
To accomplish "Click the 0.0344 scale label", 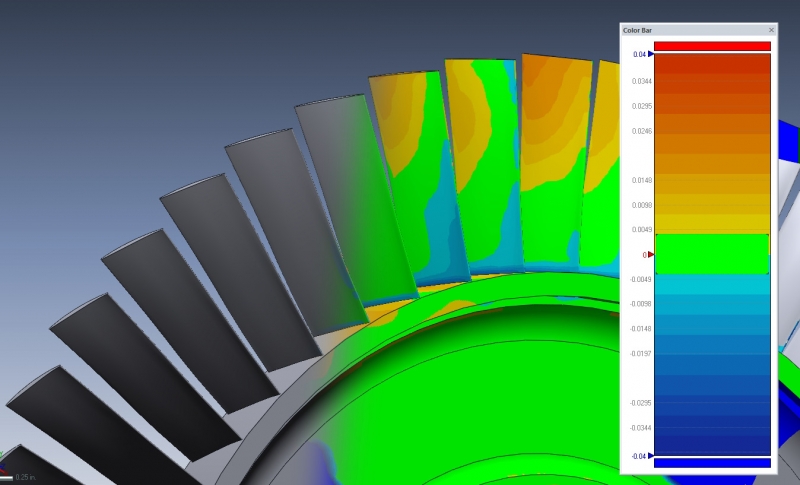I will click(x=639, y=81).
